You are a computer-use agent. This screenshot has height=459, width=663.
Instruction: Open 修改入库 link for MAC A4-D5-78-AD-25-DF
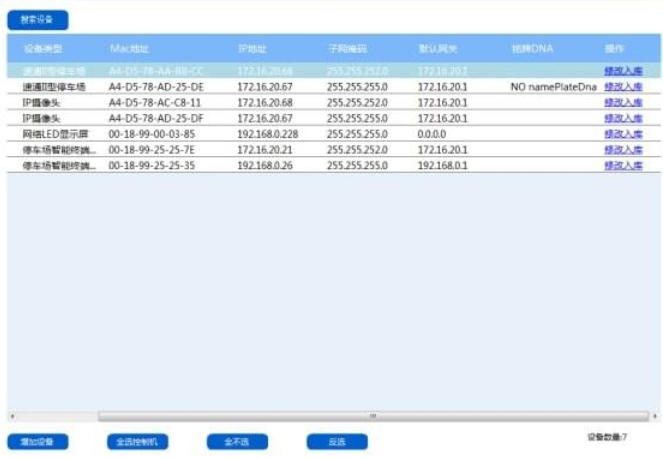623,118
